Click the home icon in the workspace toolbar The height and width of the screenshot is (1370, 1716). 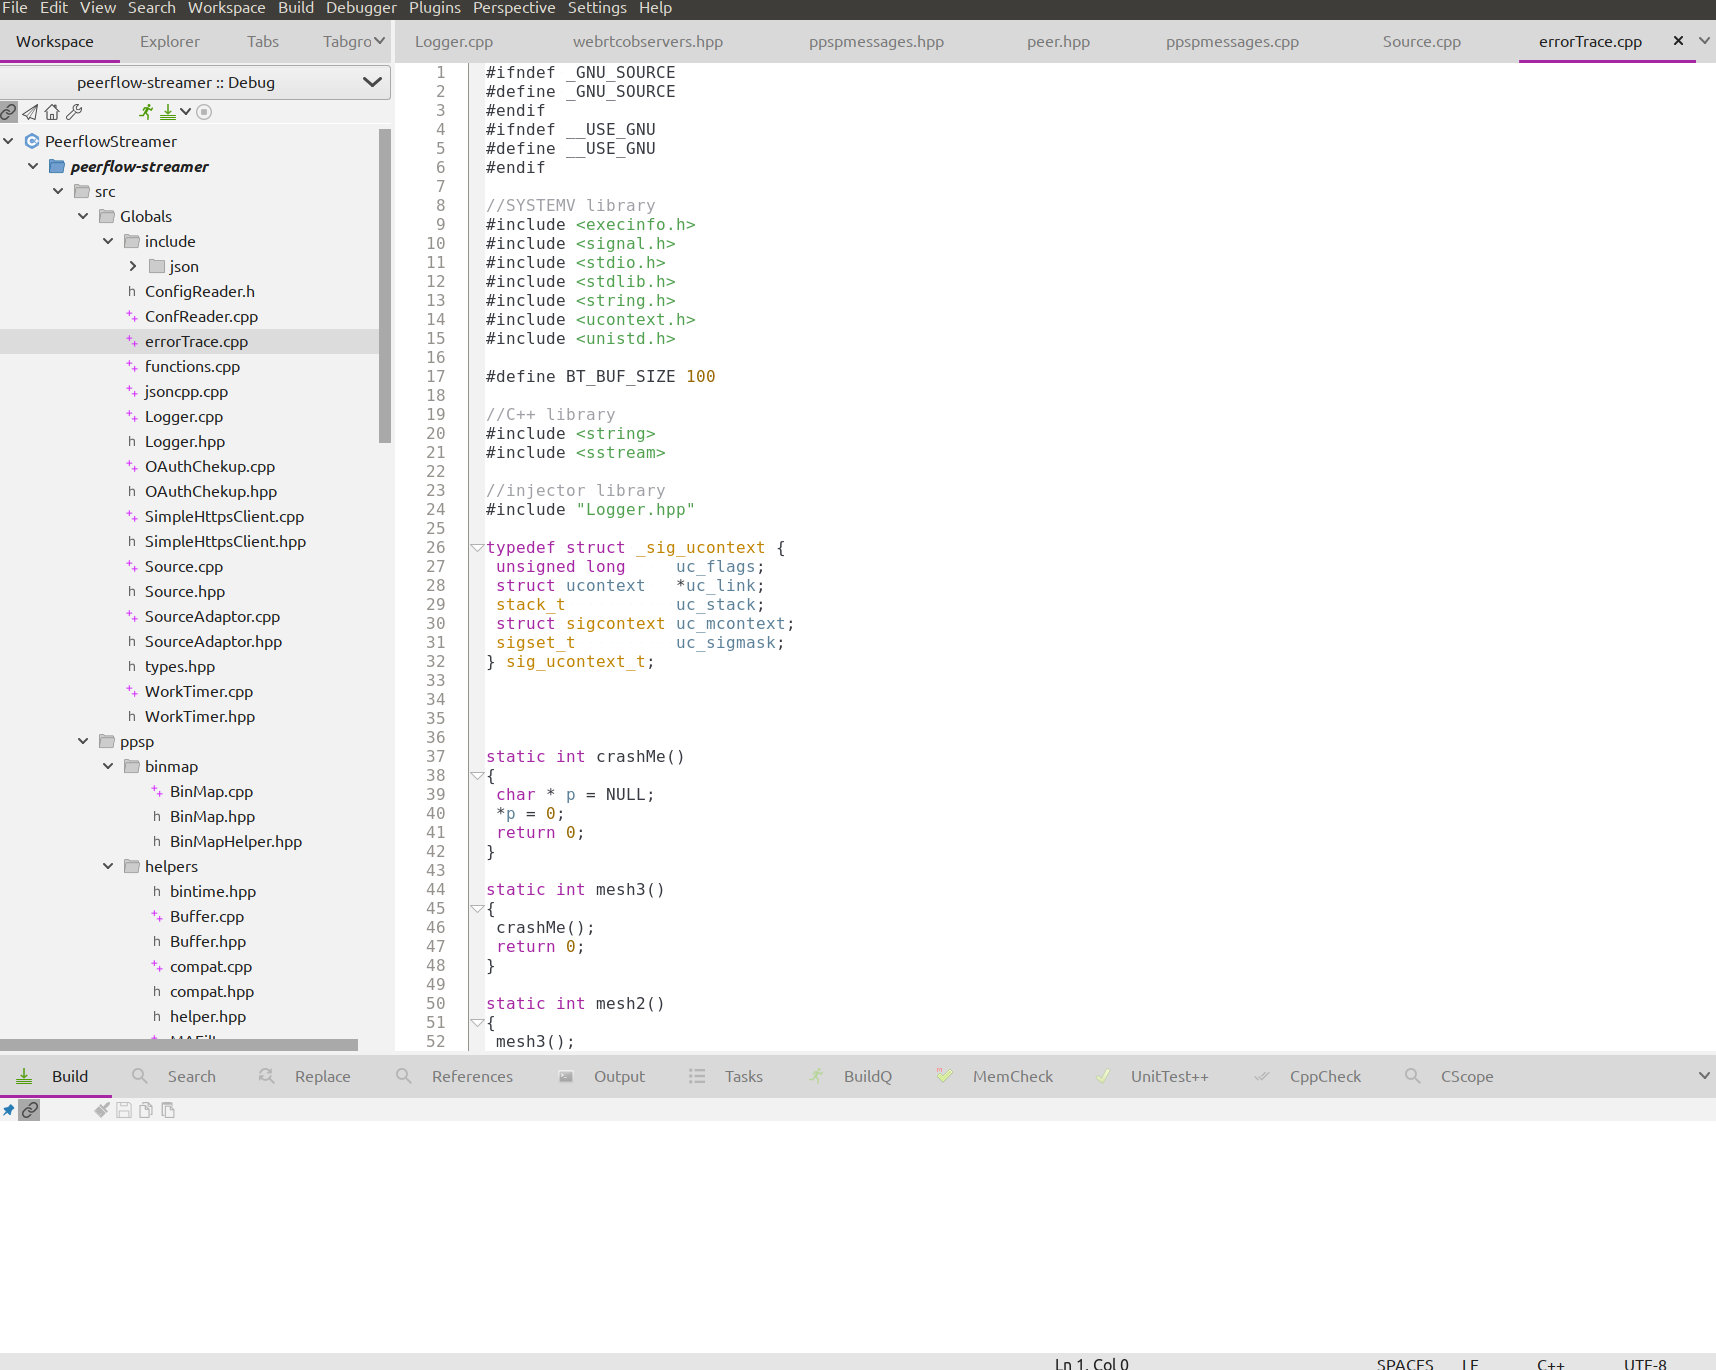(51, 112)
